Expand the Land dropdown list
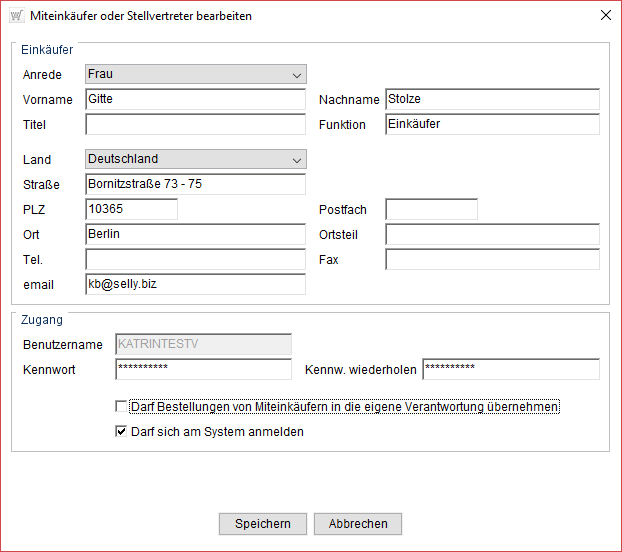This screenshot has width=622, height=552. coord(196,159)
